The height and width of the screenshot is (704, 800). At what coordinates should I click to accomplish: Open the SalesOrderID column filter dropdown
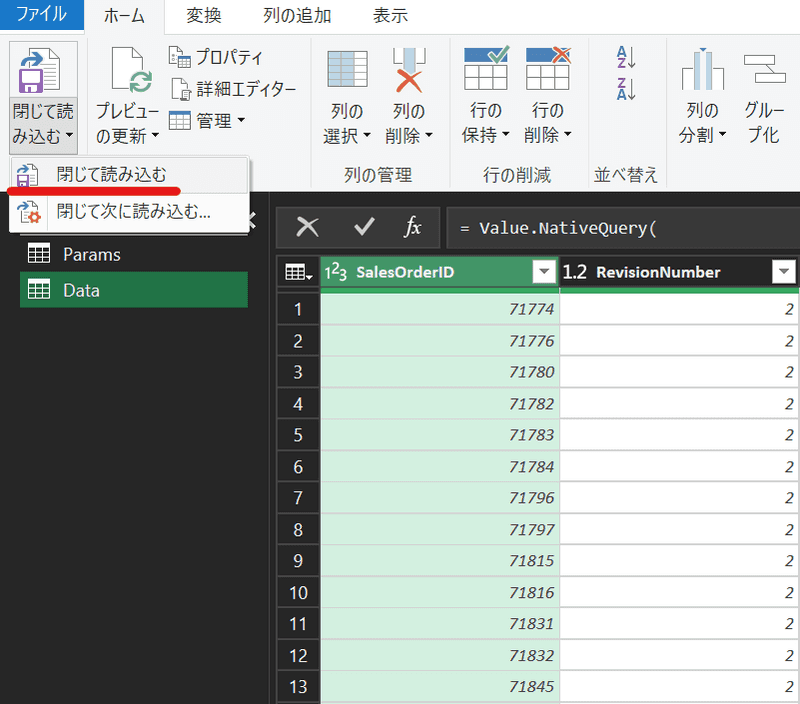click(543, 272)
